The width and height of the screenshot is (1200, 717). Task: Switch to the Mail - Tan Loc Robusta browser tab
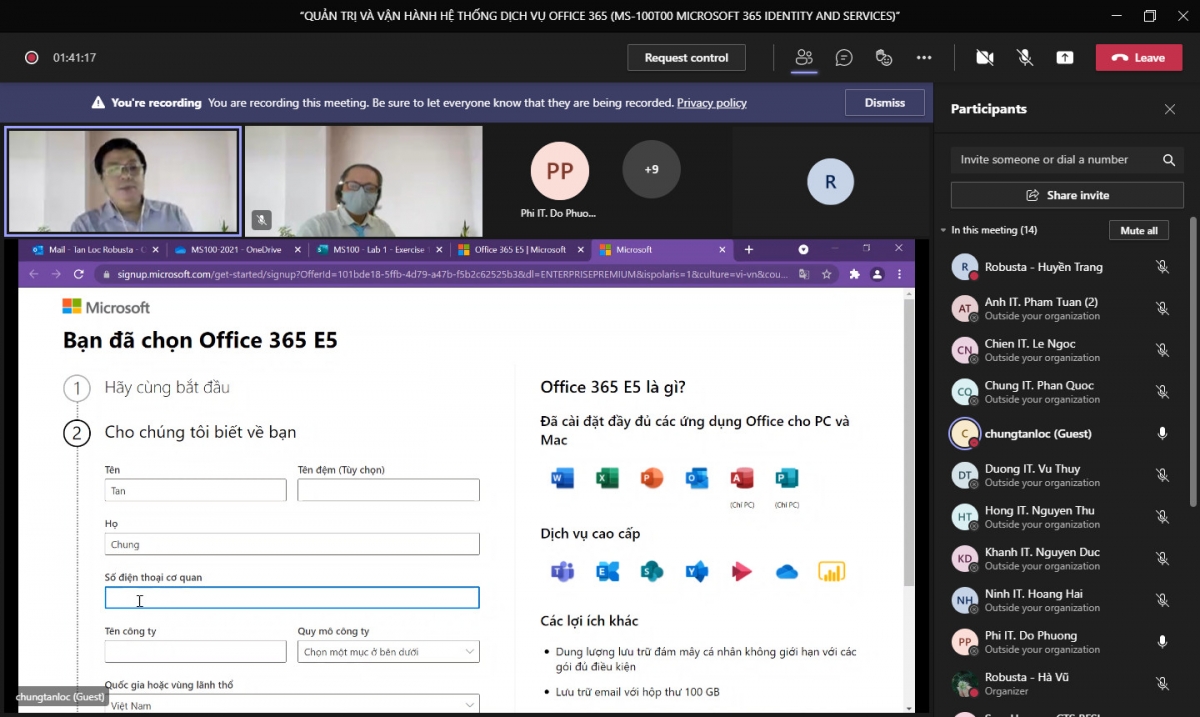tap(94, 249)
